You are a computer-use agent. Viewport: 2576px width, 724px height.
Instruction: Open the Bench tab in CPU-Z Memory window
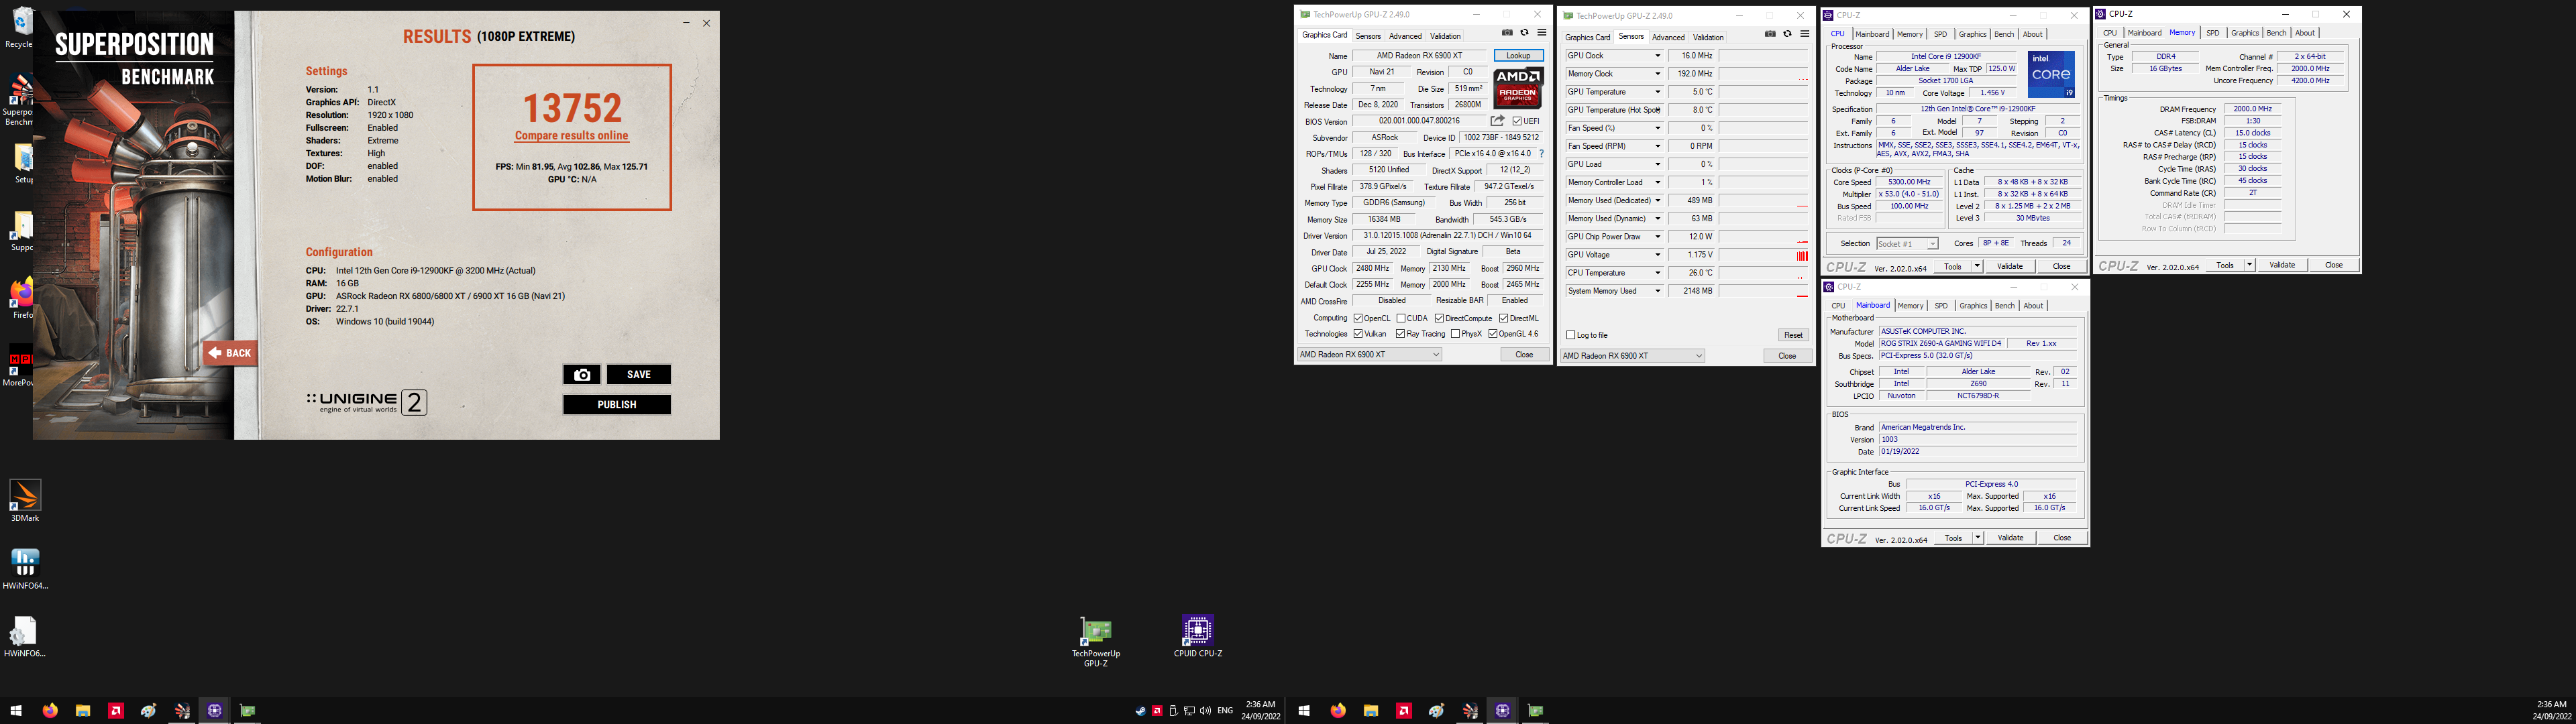pos(2276,33)
